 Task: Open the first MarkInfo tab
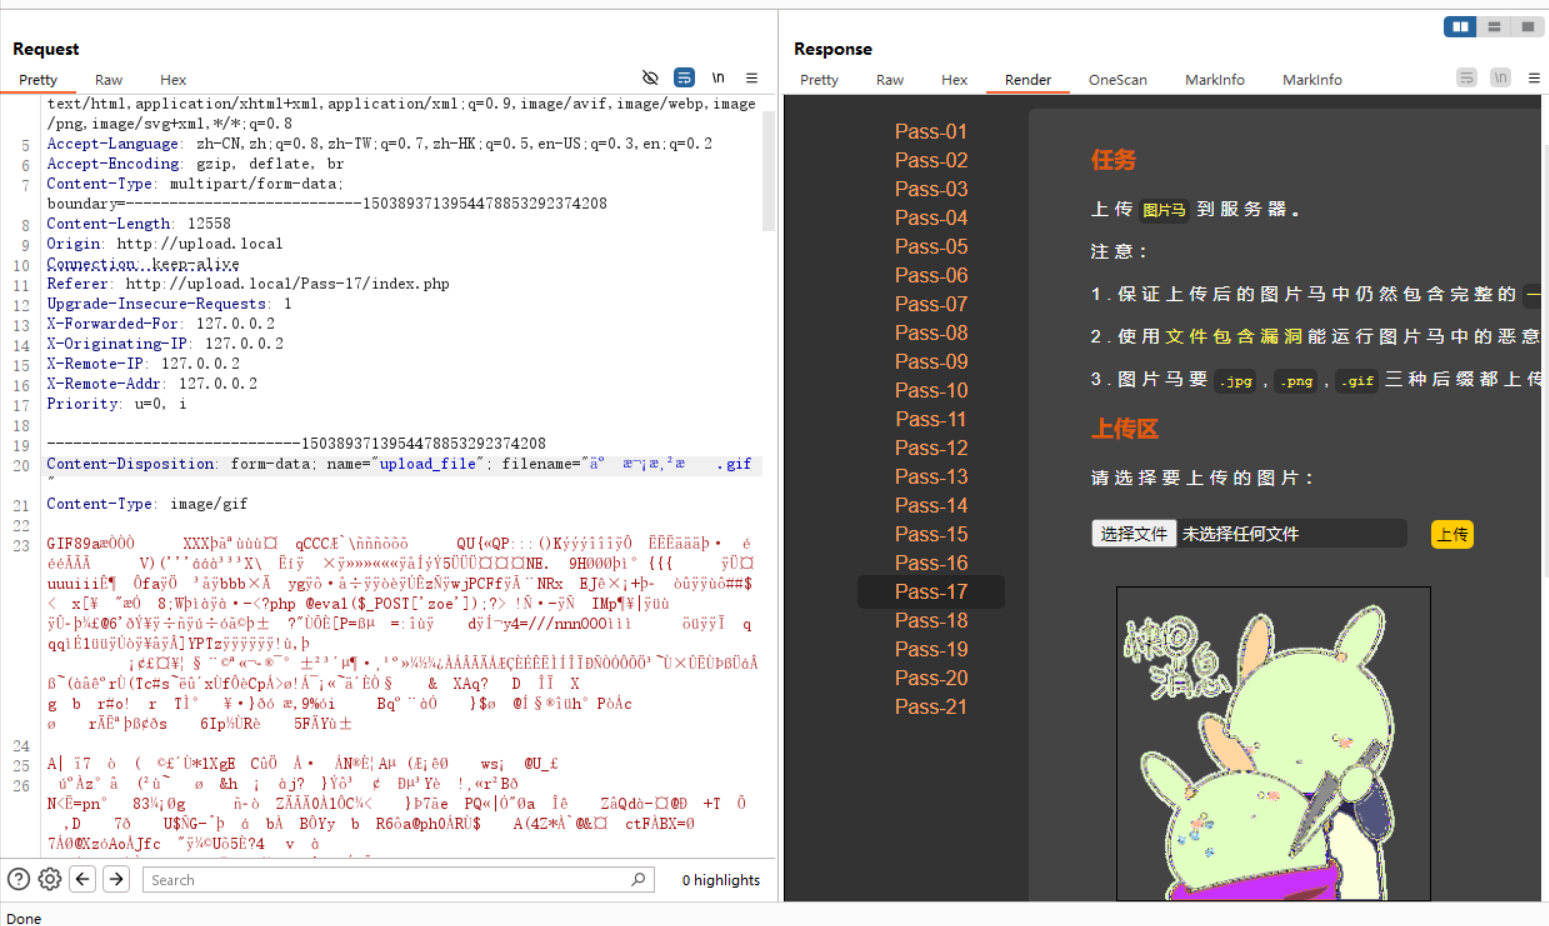(1215, 80)
